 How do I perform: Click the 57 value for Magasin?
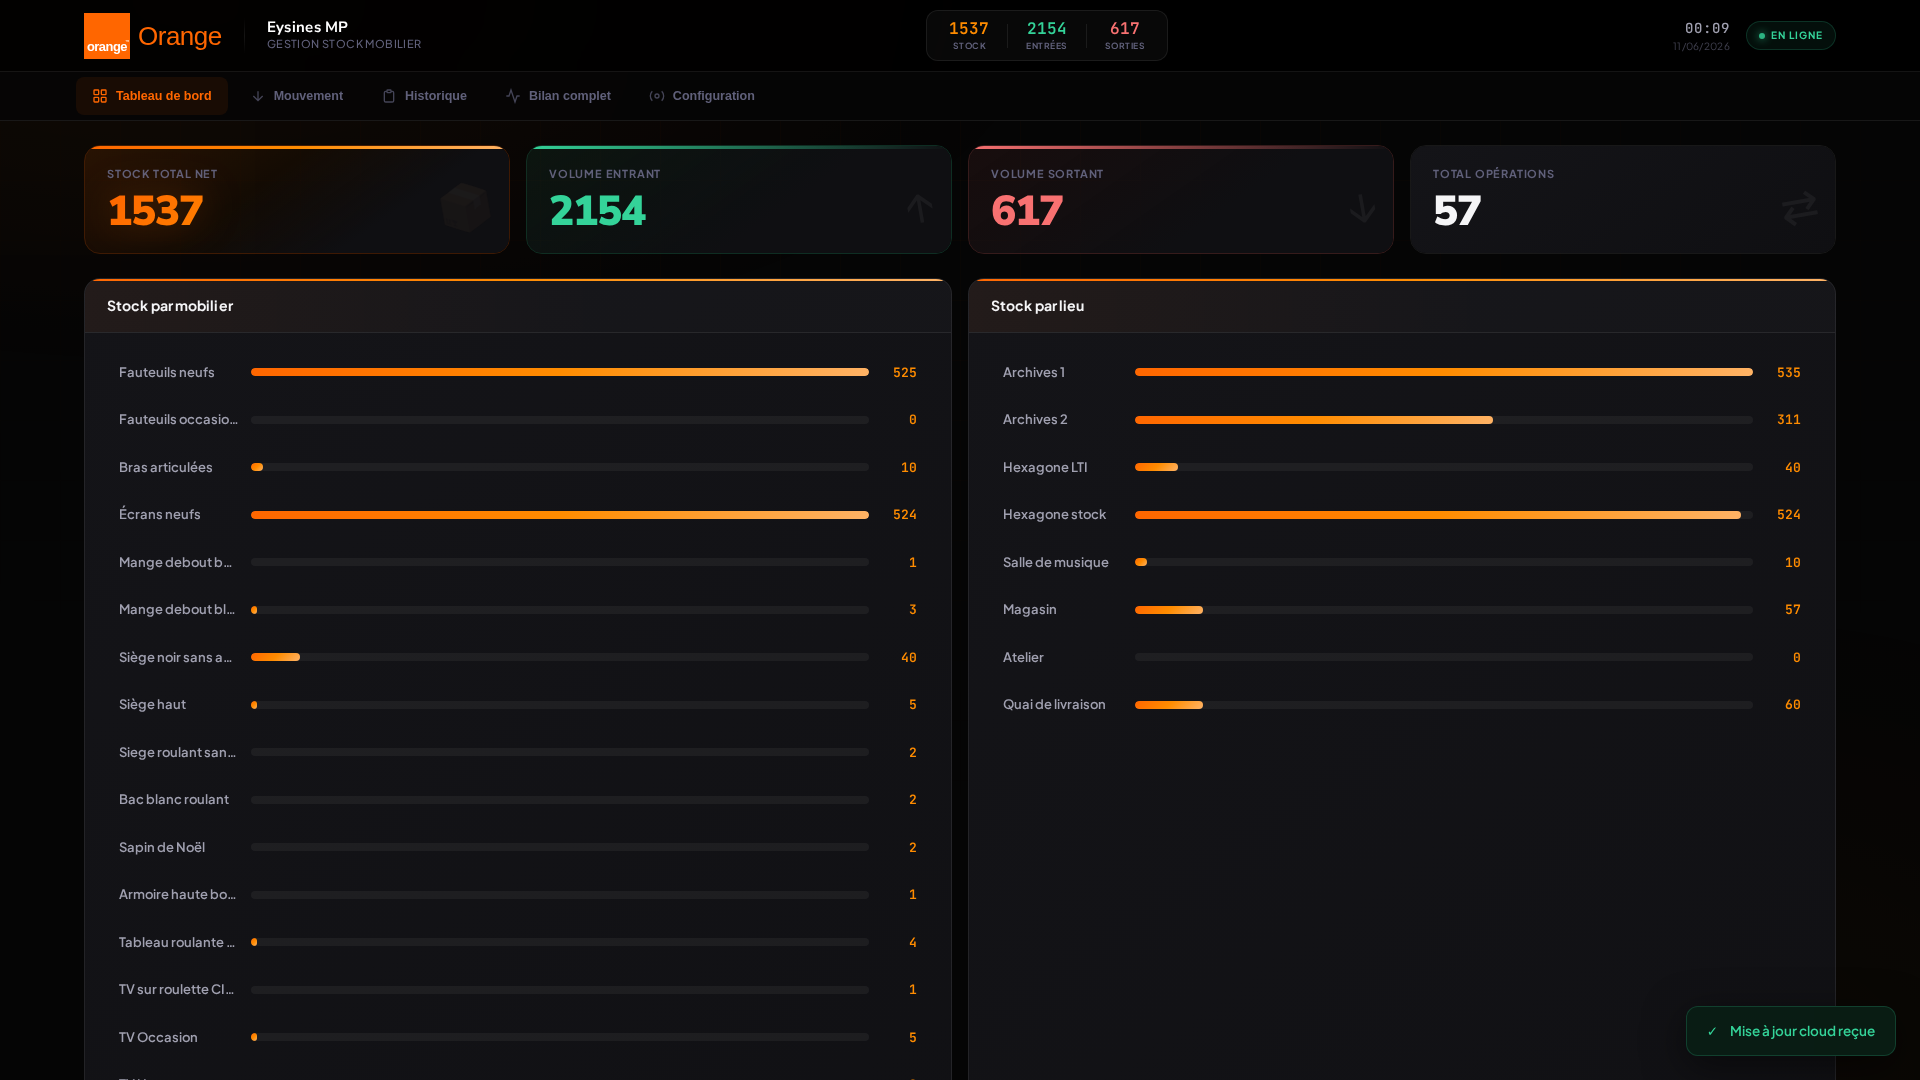1793,609
